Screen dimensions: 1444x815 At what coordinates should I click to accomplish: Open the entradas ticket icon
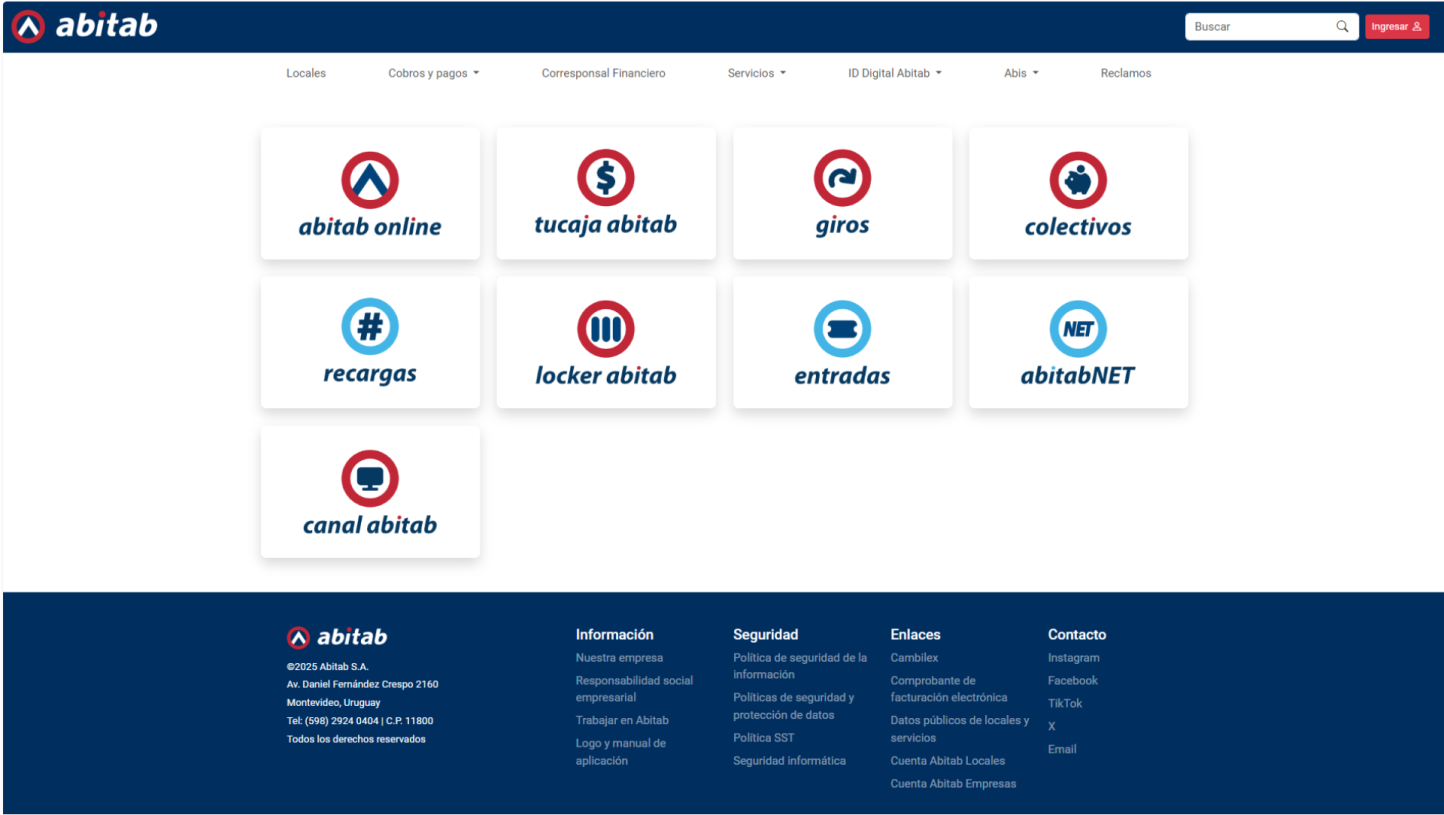pyautogui.click(x=842, y=329)
